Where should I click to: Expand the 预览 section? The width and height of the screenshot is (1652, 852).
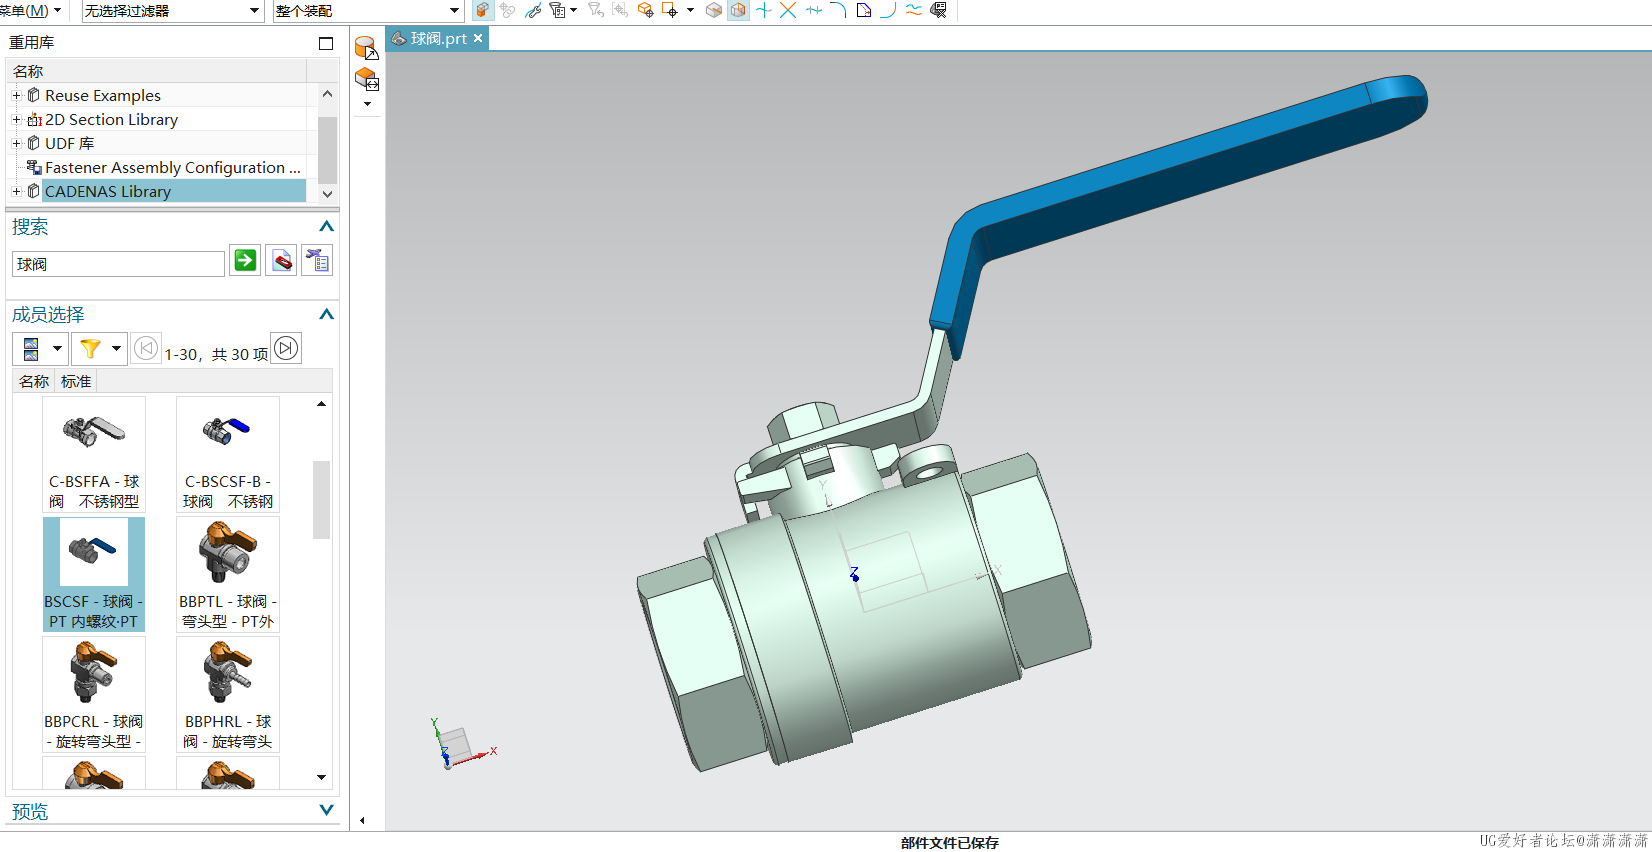[326, 810]
